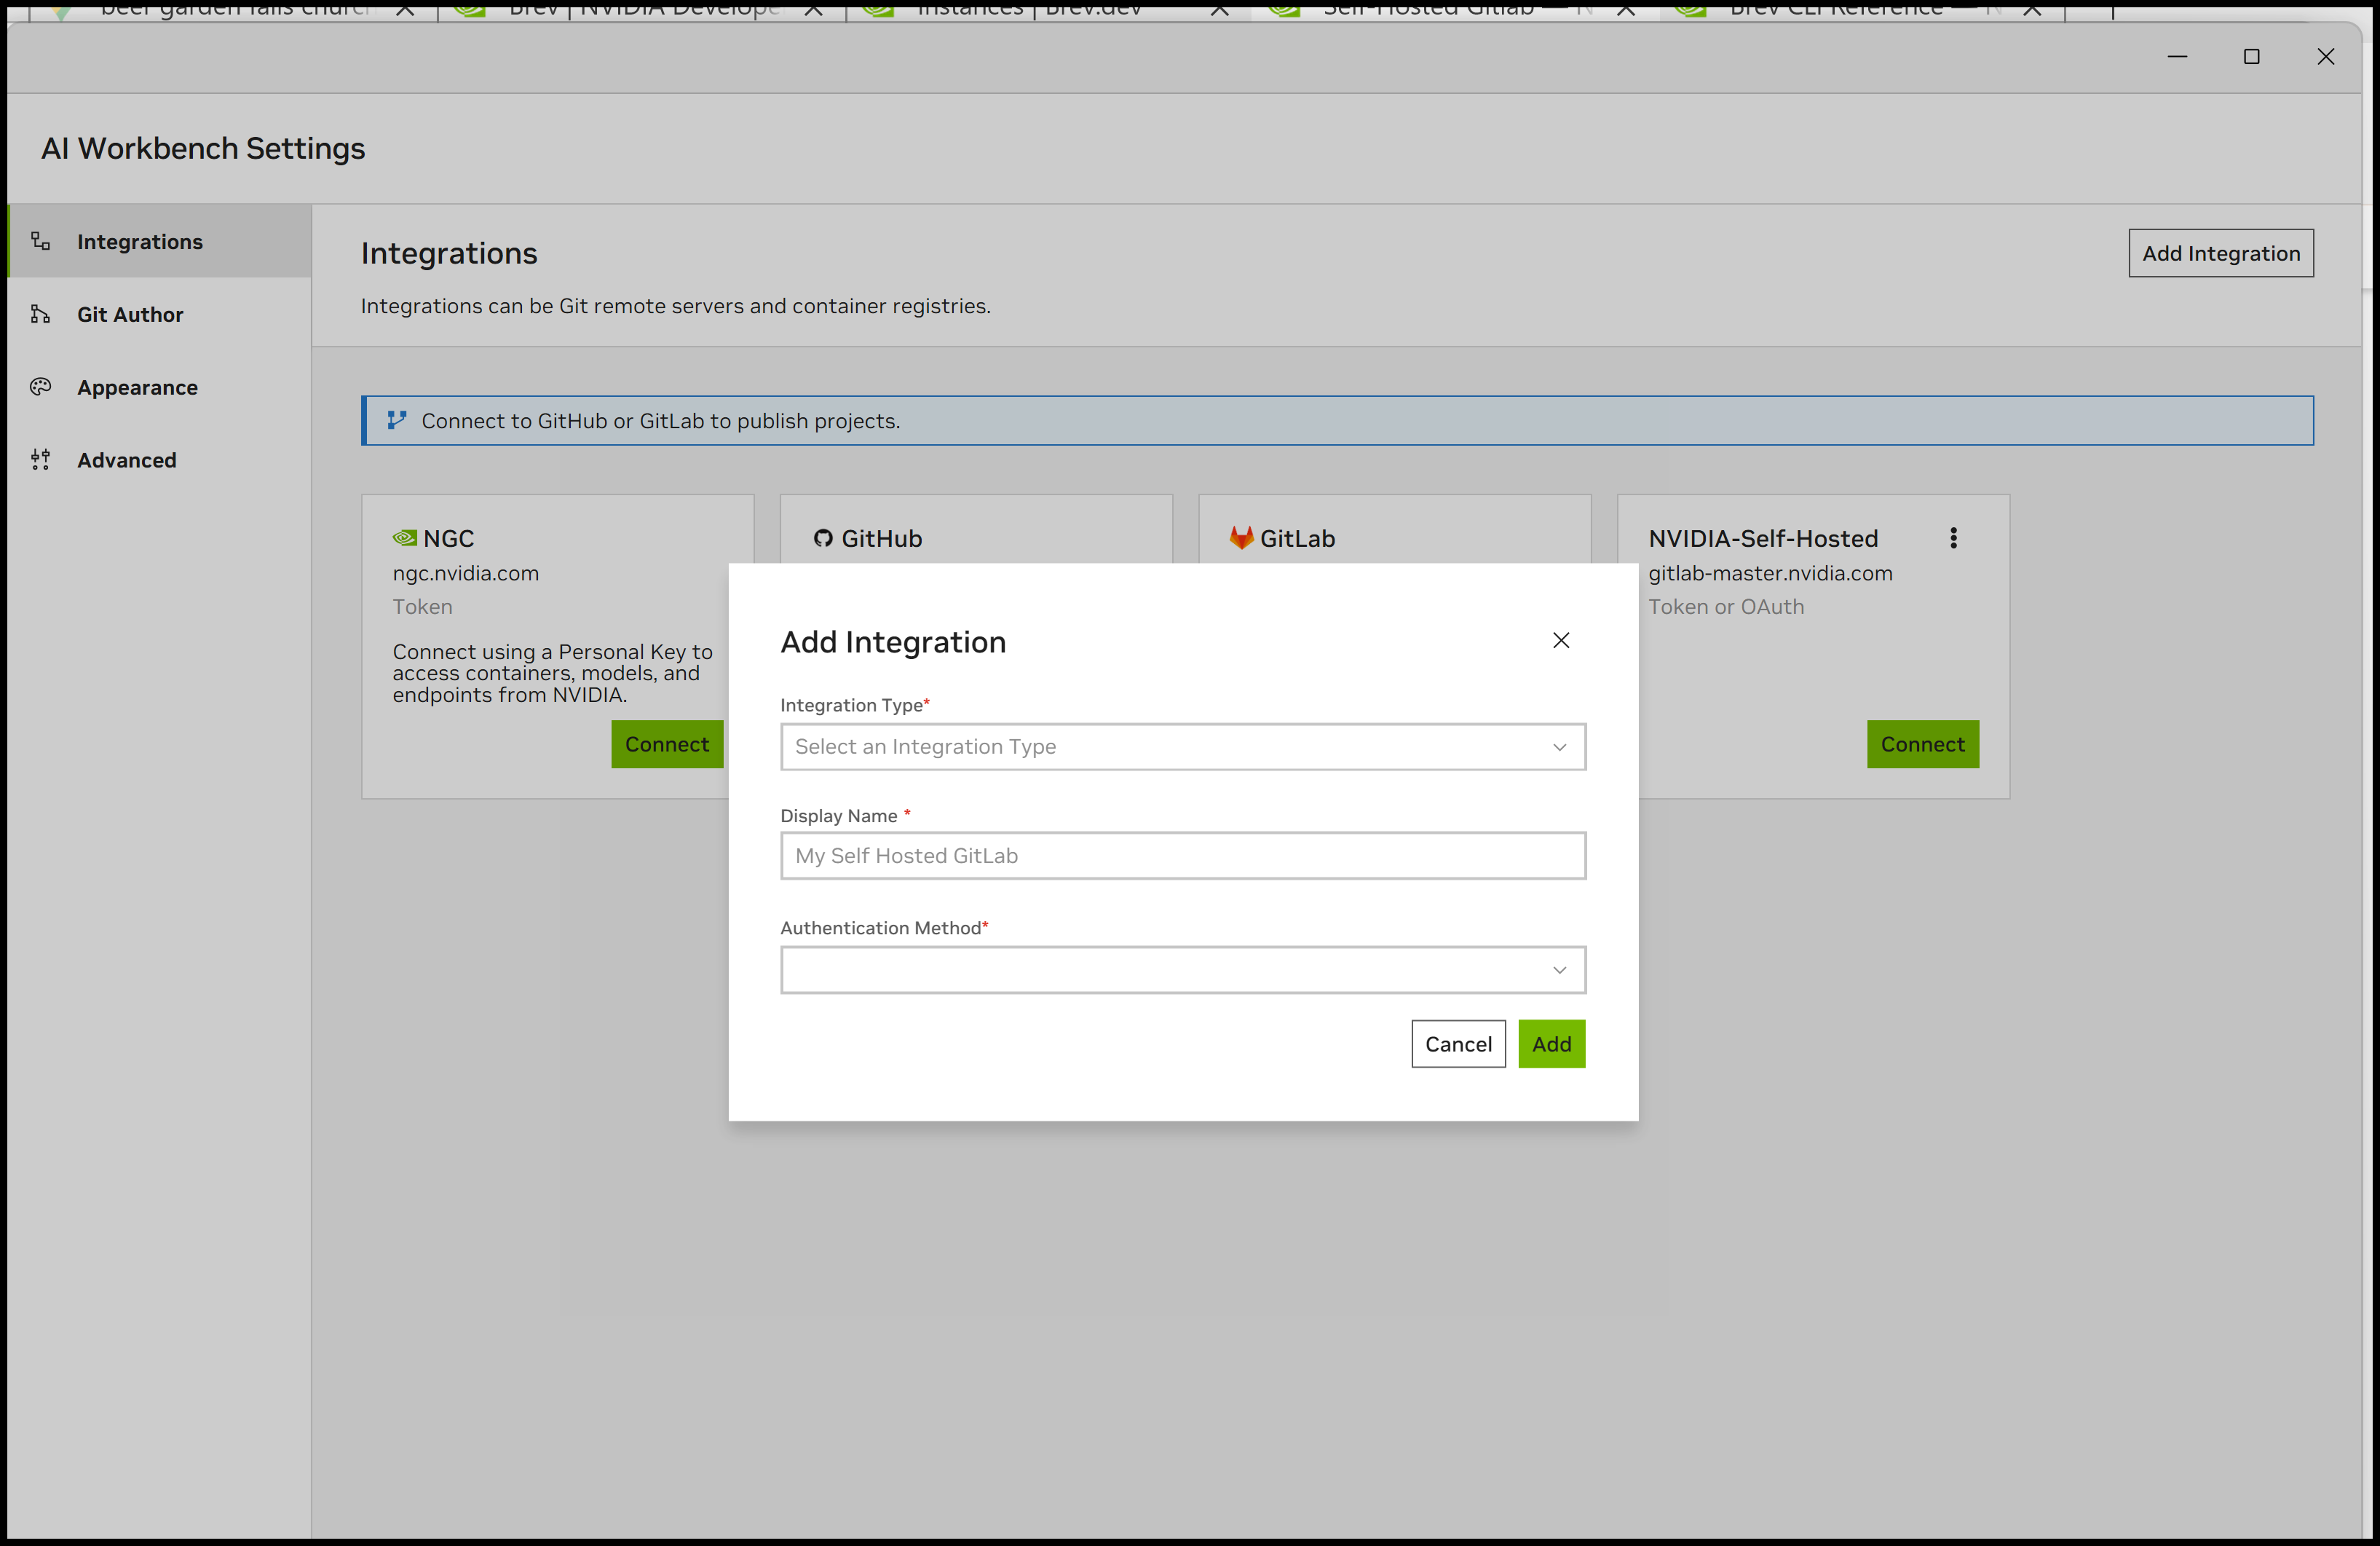Go to the Advanced settings section
The image size is (2380, 1546).
pos(160,460)
